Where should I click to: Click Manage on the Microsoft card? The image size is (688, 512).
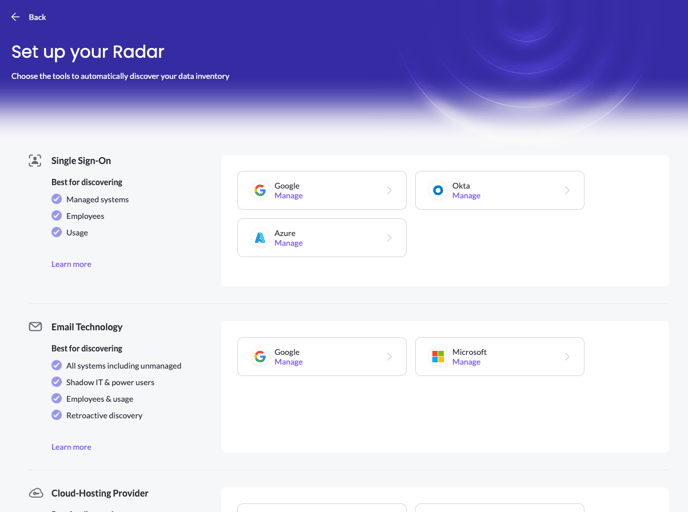466,362
